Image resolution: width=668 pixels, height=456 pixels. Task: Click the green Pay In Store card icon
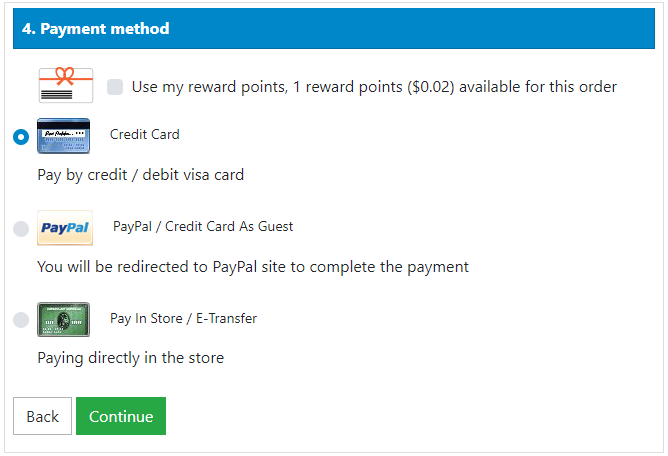[x=63, y=320]
